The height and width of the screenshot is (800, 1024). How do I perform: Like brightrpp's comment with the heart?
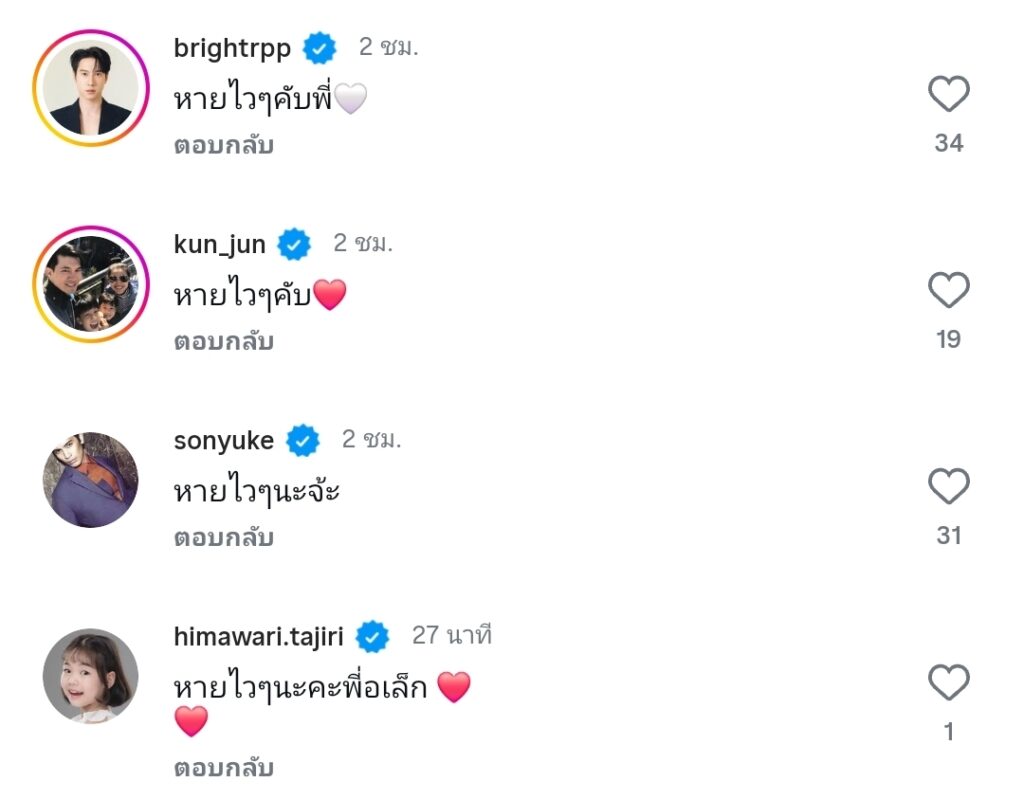click(x=948, y=95)
